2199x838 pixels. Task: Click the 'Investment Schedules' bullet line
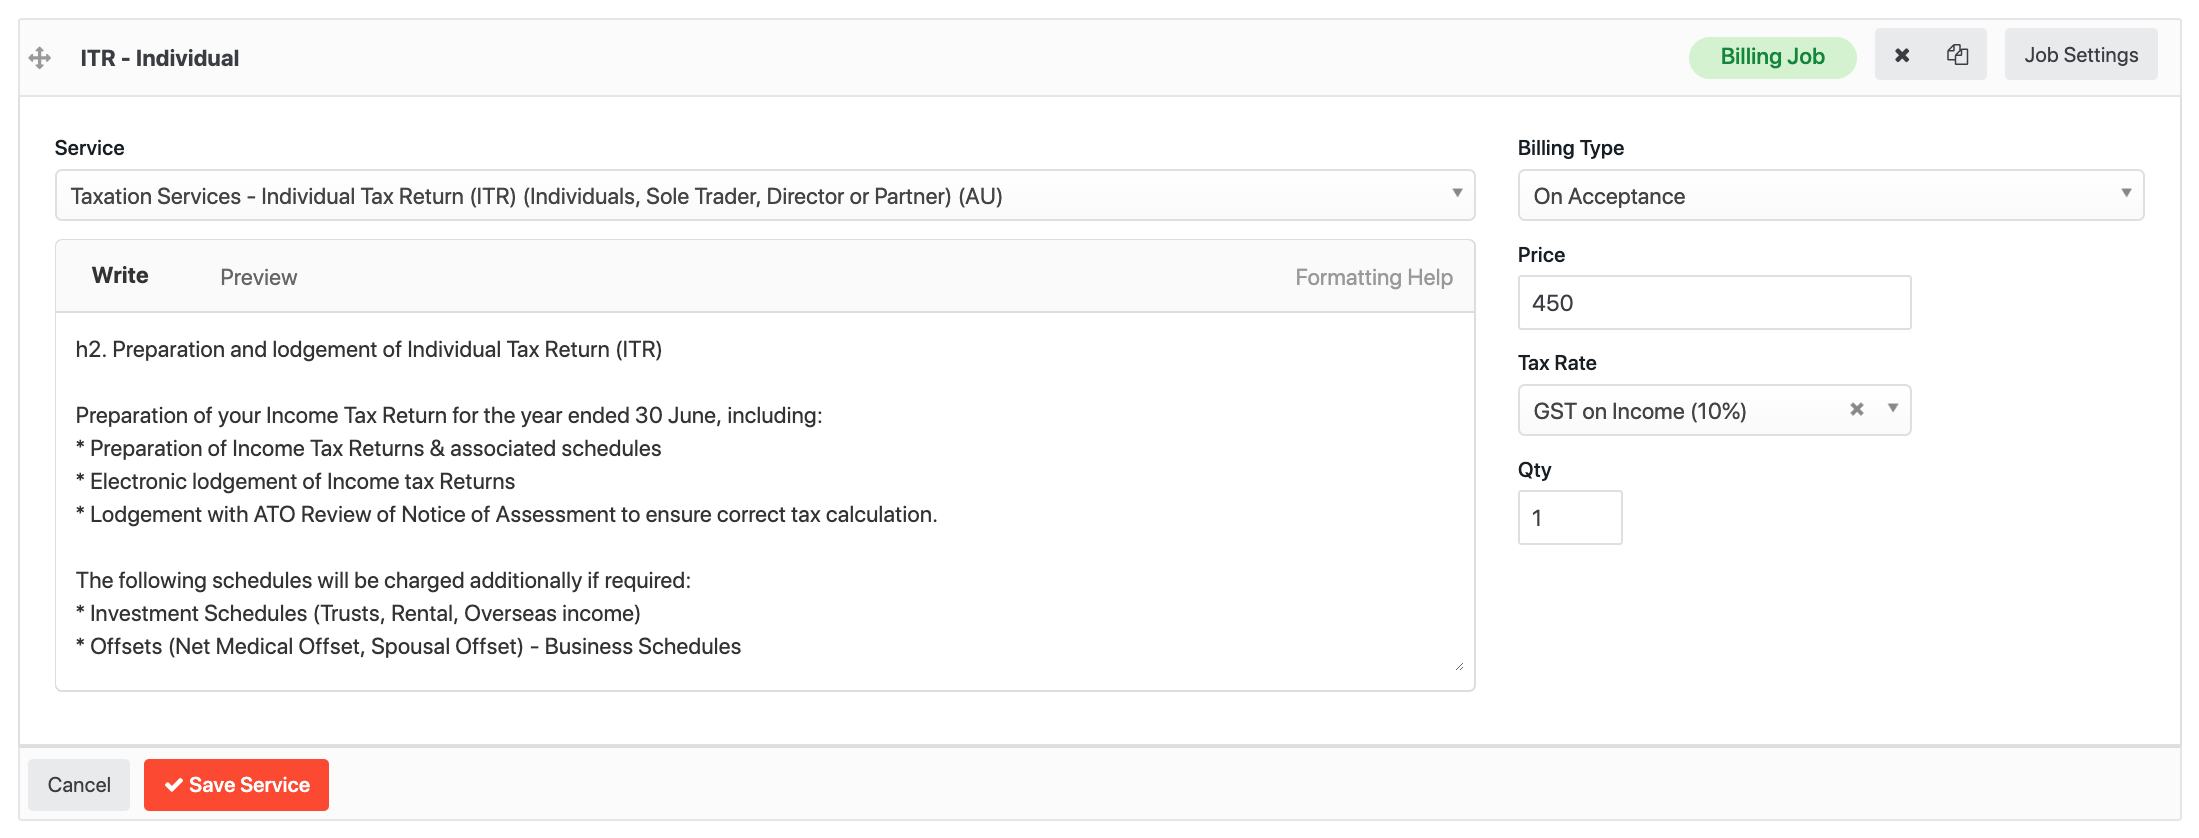(358, 614)
